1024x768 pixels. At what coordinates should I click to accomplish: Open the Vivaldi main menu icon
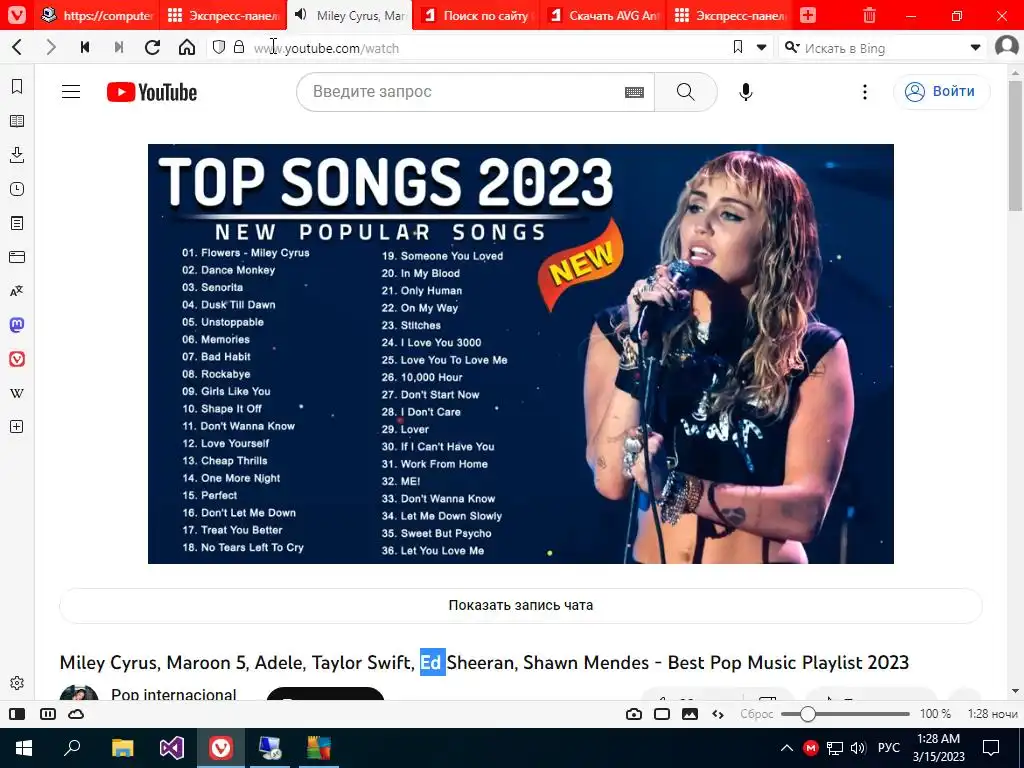[x=16, y=15]
